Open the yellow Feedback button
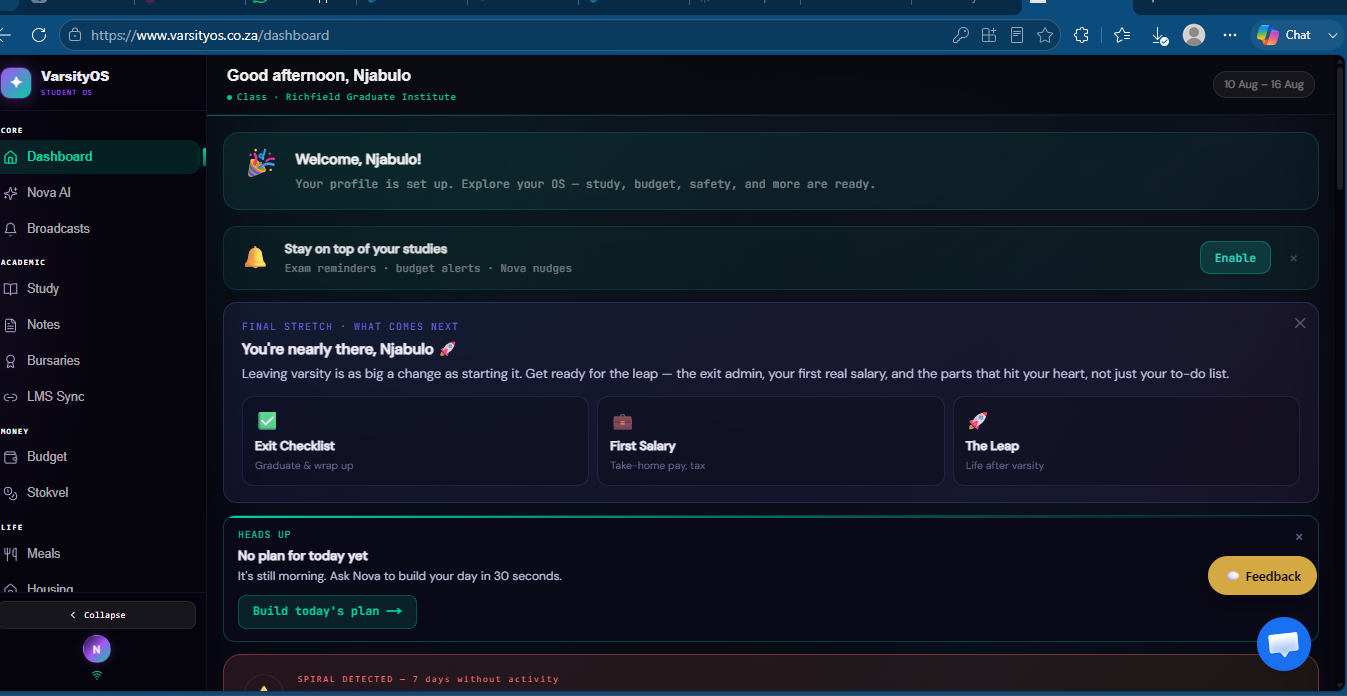Screen dimensions: 1347x696 1262,576
